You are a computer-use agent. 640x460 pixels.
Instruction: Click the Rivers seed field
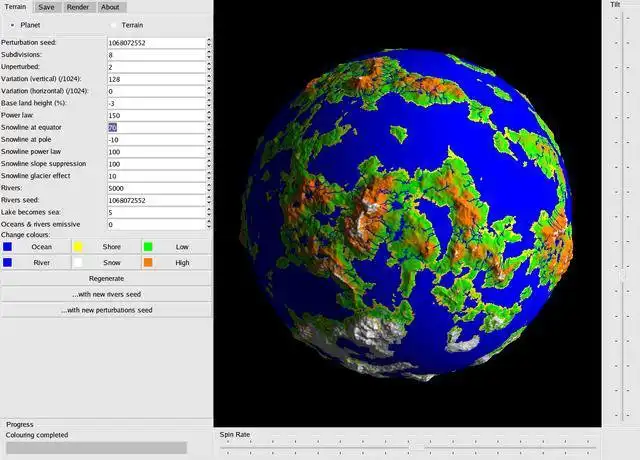(x=157, y=200)
